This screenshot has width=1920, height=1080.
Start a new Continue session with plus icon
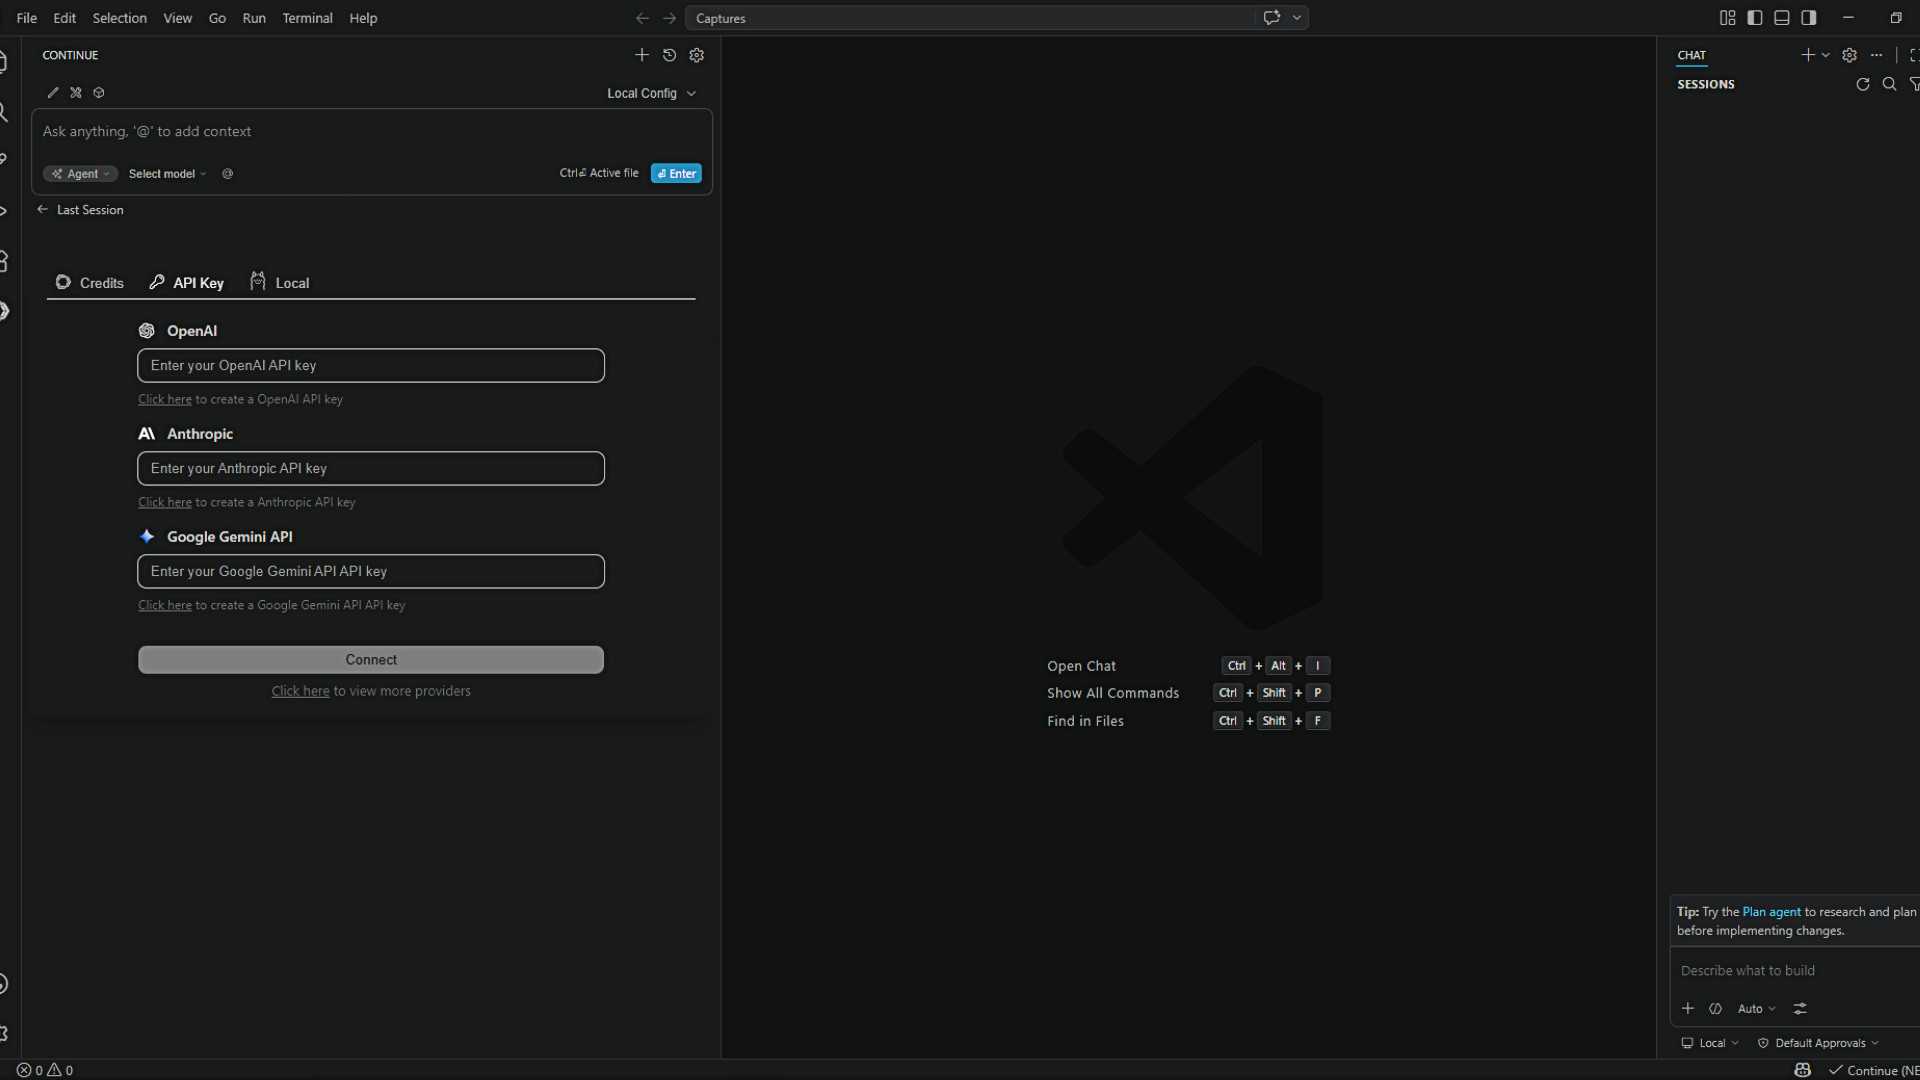point(642,55)
